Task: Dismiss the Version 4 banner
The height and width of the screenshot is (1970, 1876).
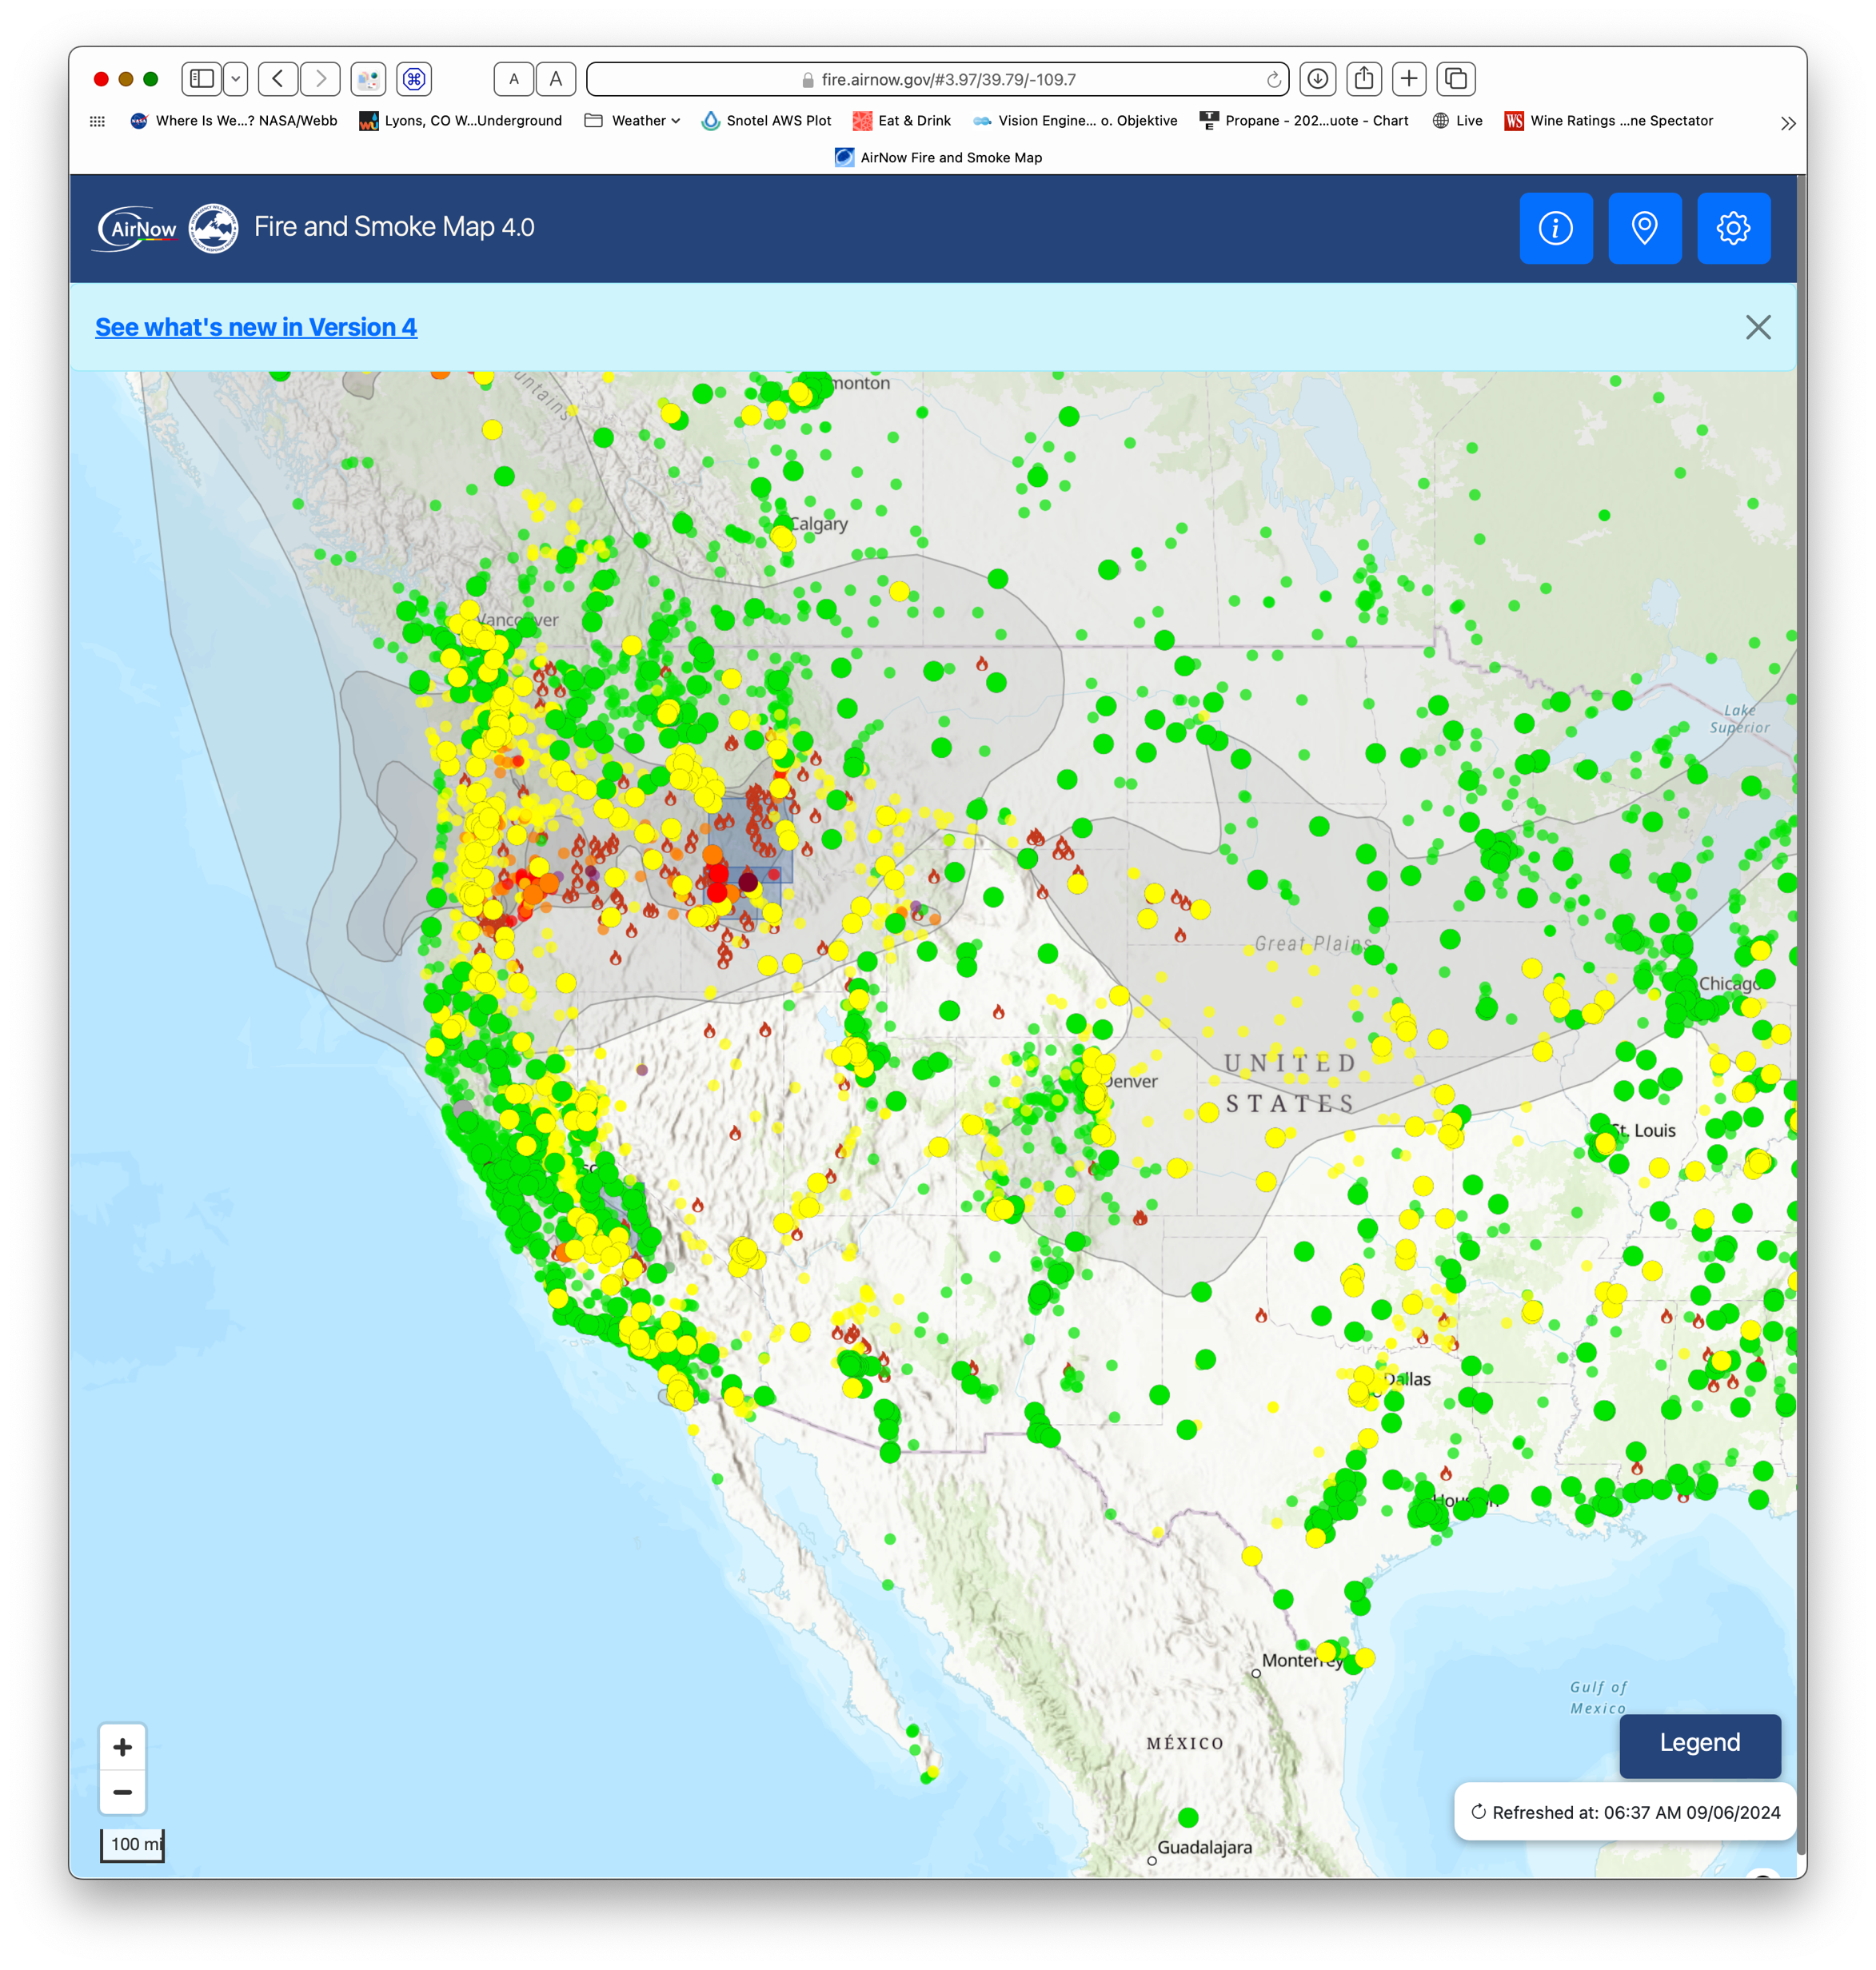Action: [x=1757, y=327]
